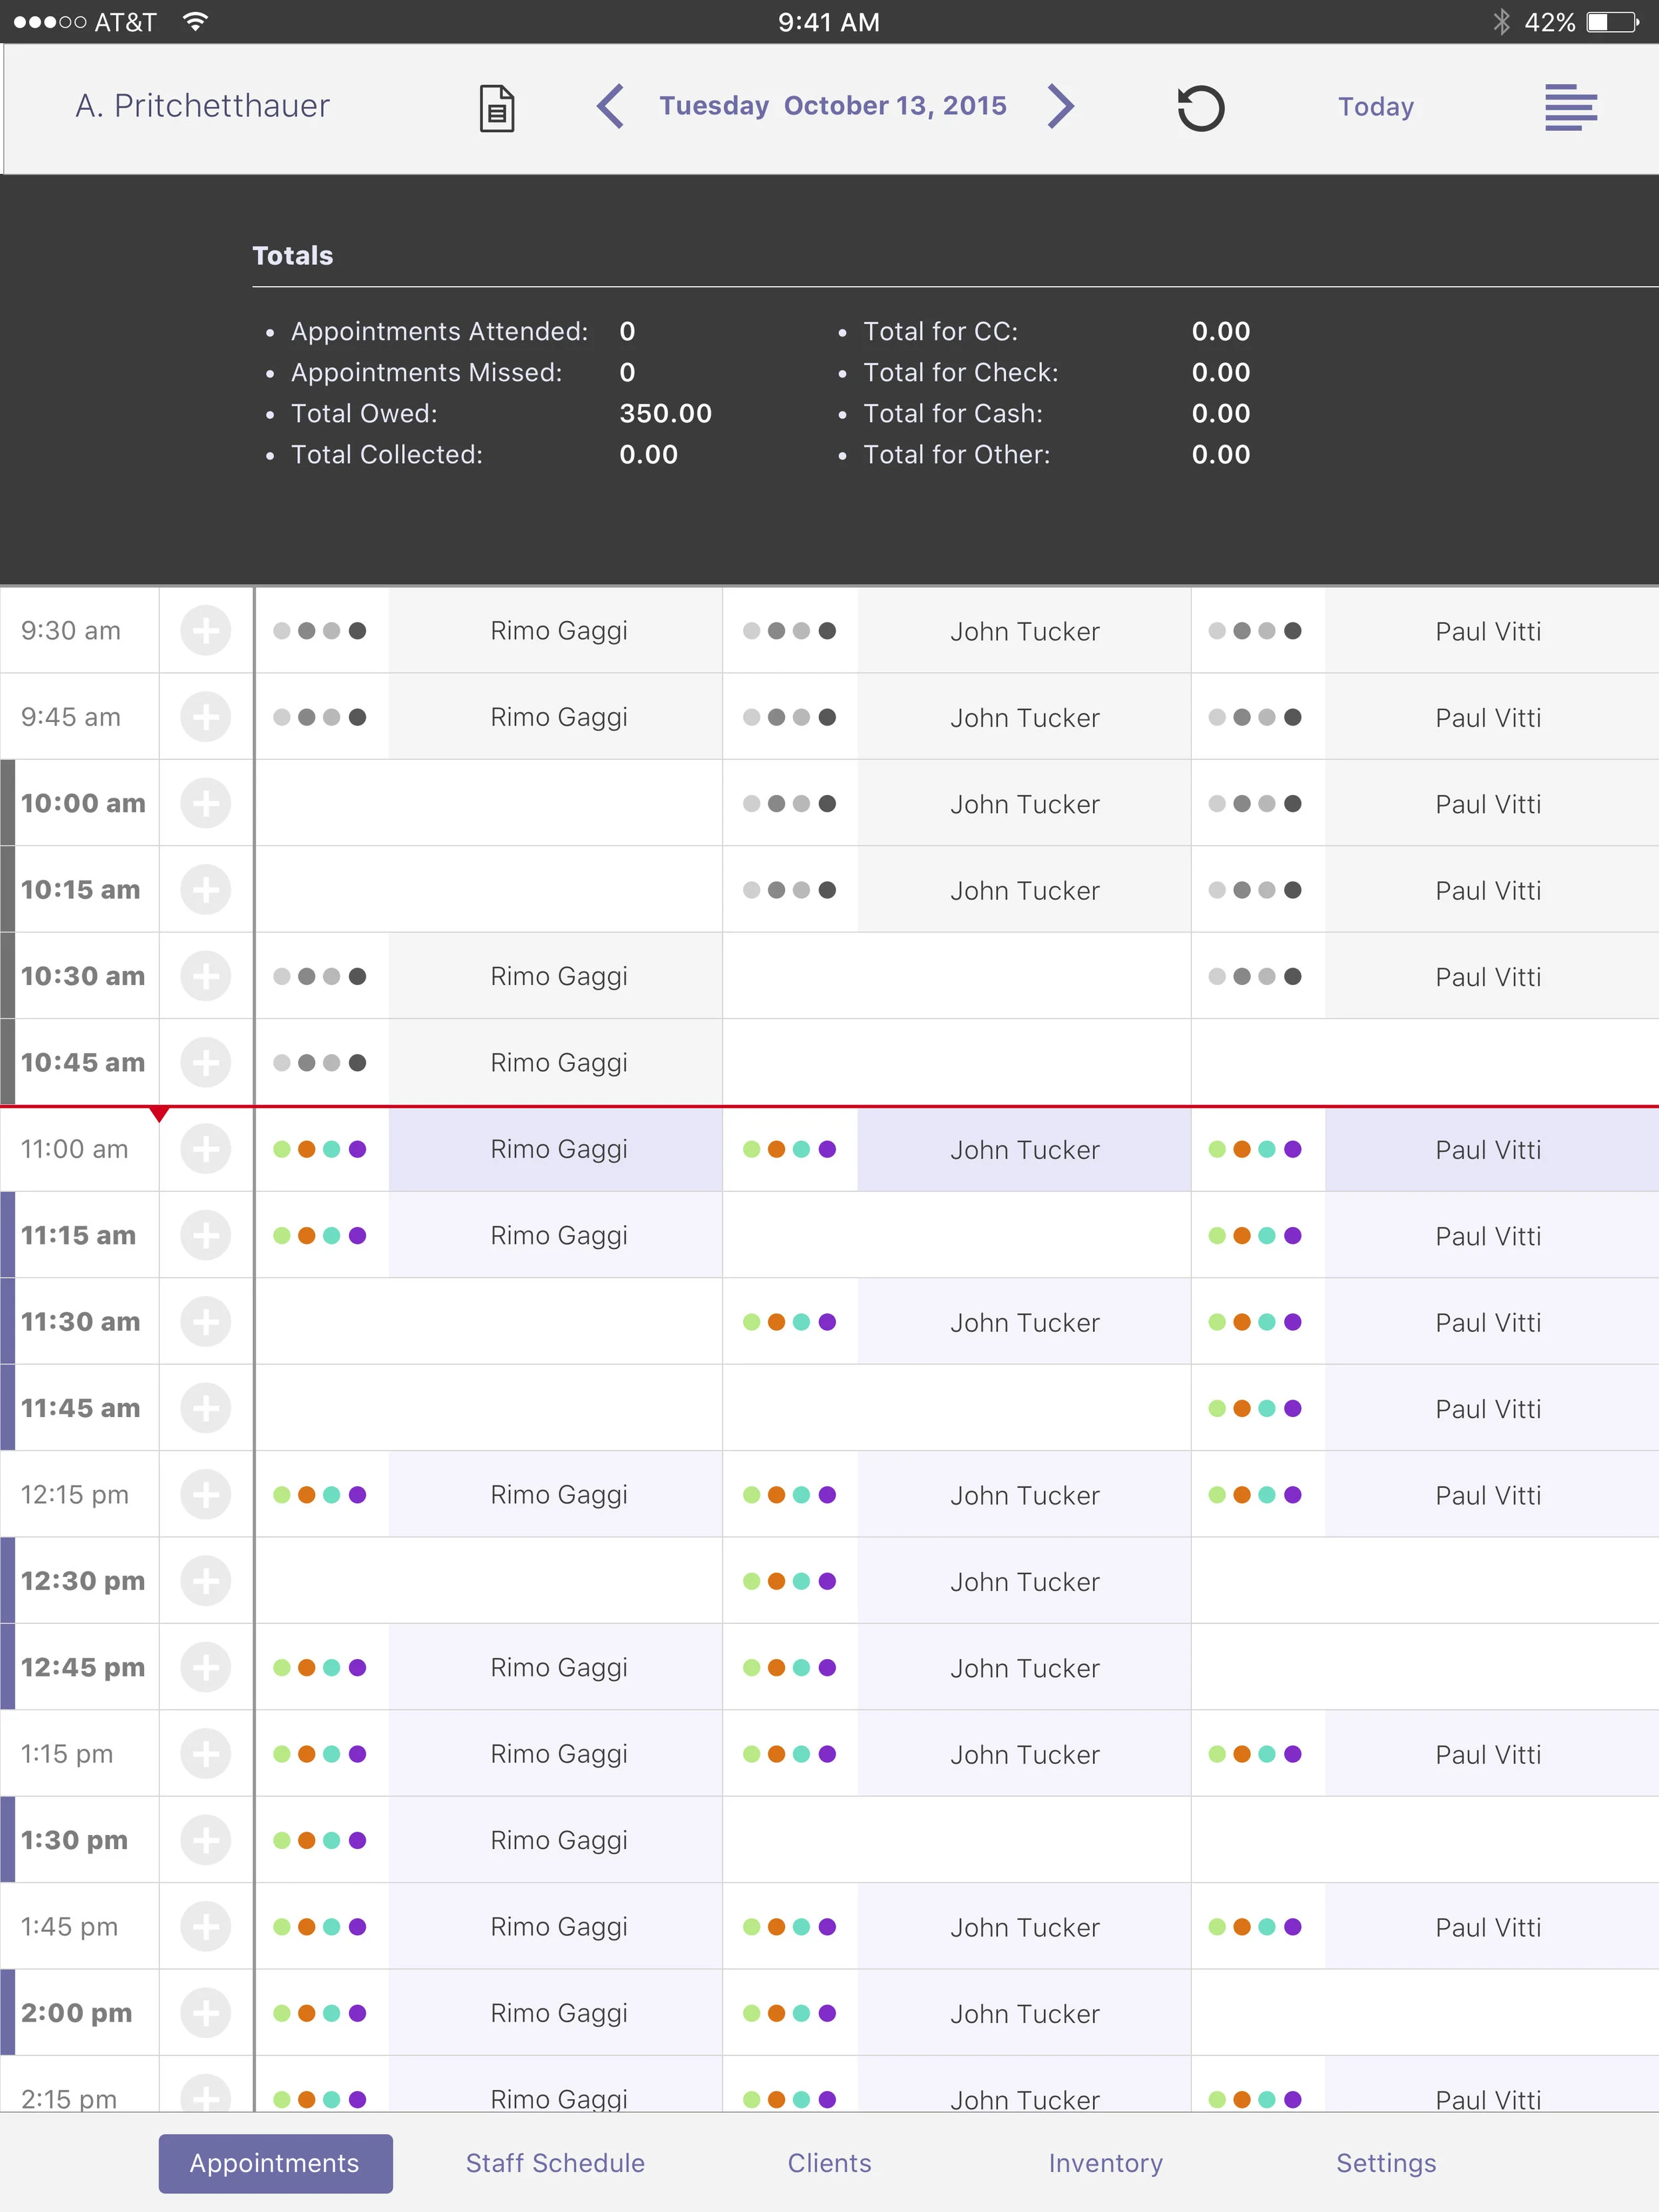Tap the plus button for 1:30 pm
The height and width of the screenshot is (2212, 1659).
click(206, 1840)
